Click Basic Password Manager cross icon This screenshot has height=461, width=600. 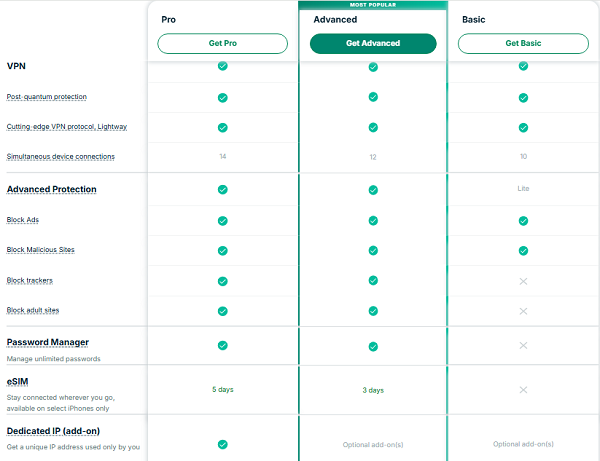click(523, 346)
